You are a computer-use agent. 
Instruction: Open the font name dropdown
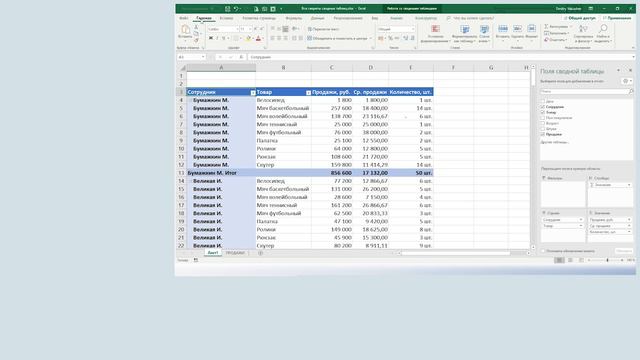tap(237, 29)
